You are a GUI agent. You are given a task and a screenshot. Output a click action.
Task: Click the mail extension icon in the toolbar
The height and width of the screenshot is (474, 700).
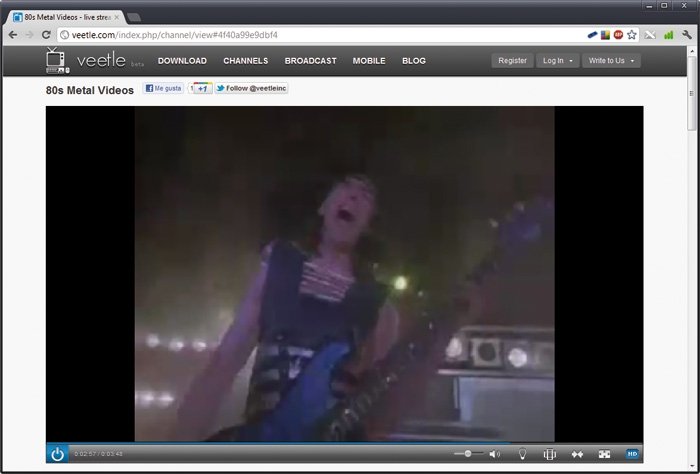click(650, 35)
